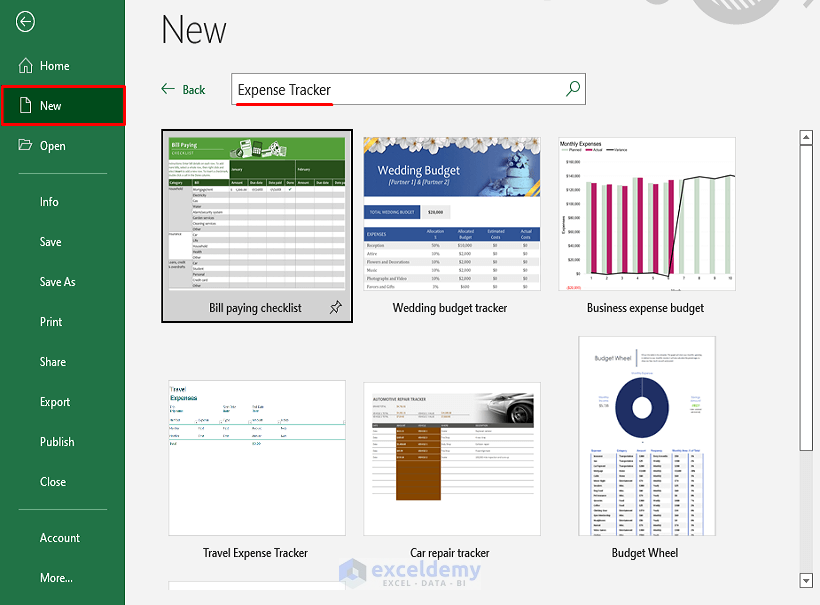Select the Business expense budget thumbnail
The image size is (820, 605).
pyautogui.click(x=647, y=214)
